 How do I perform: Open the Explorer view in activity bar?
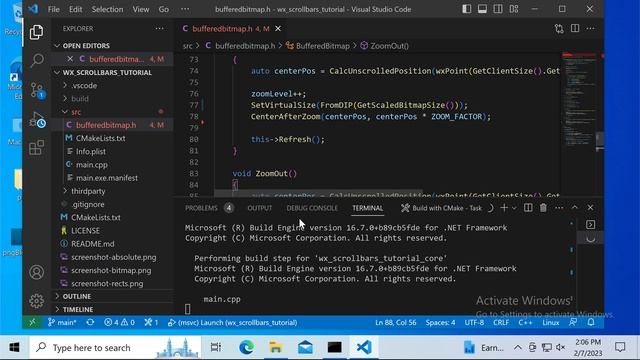point(36,32)
